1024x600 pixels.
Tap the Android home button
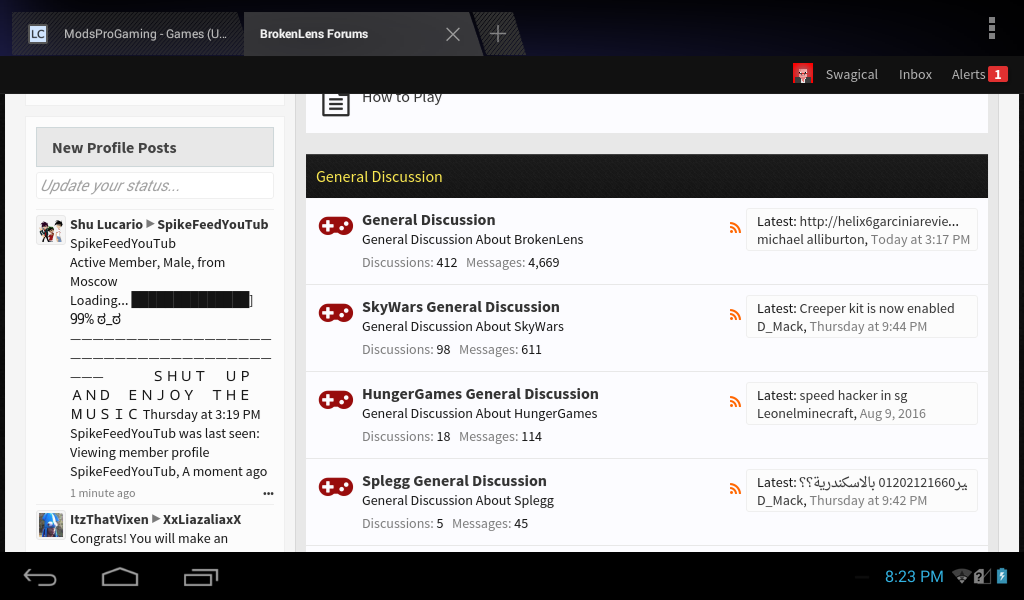(120, 576)
